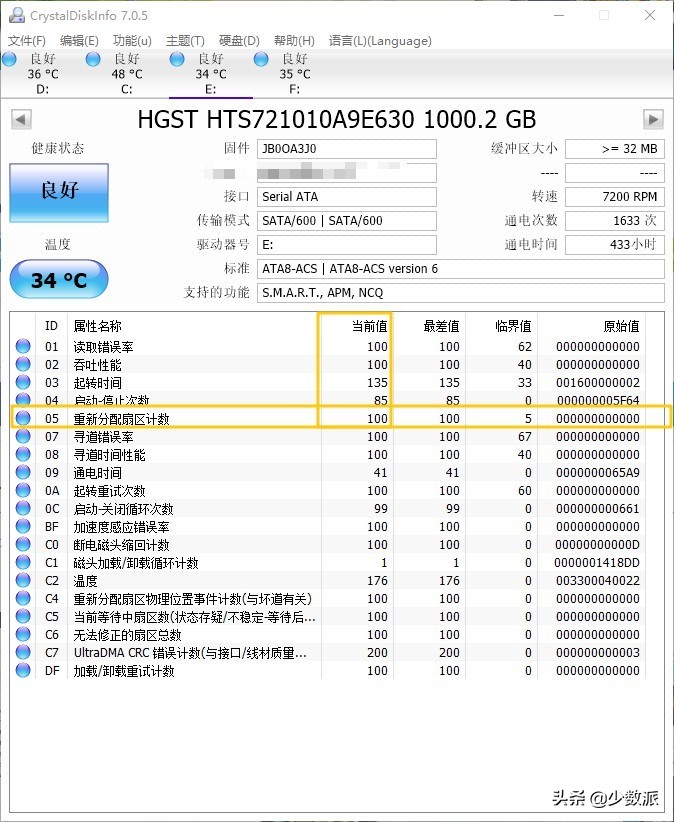Click the >= 32 MB buffer field

(614, 149)
